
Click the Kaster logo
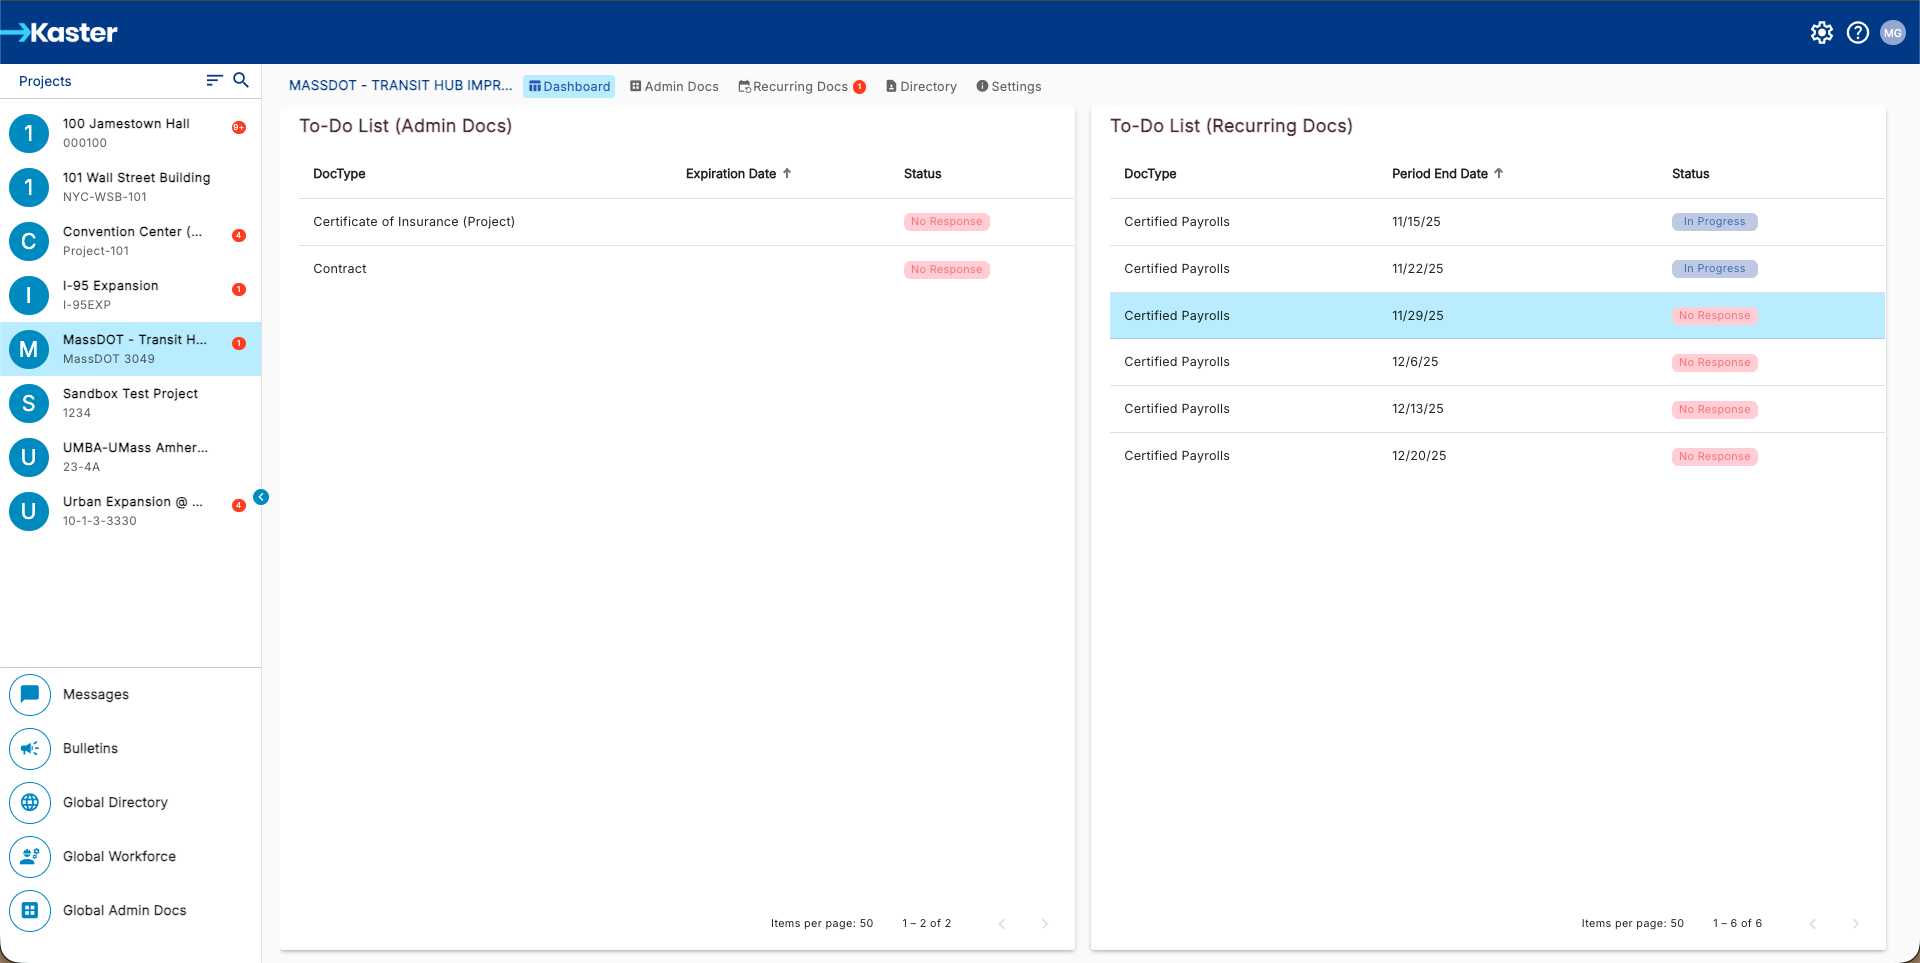(60, 33)
